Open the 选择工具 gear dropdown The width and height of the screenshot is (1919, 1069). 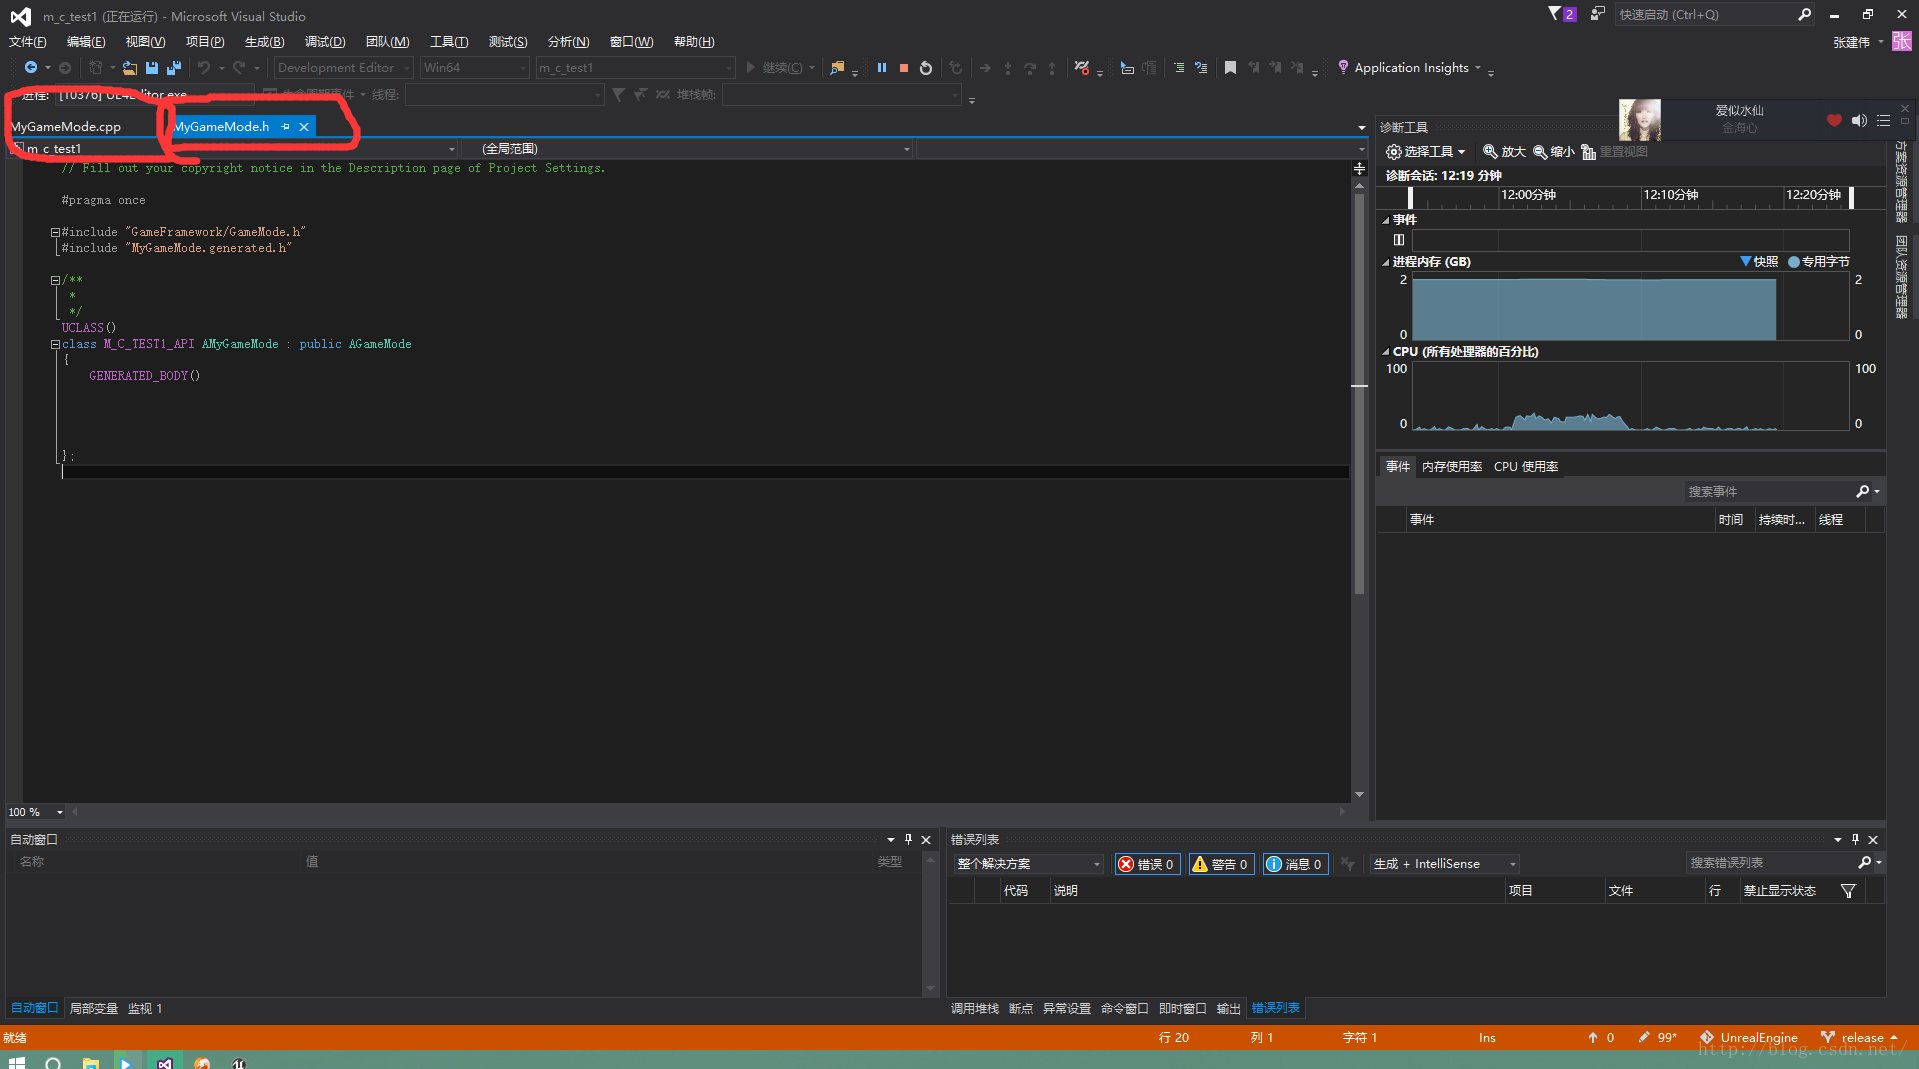pos(1425,151)
